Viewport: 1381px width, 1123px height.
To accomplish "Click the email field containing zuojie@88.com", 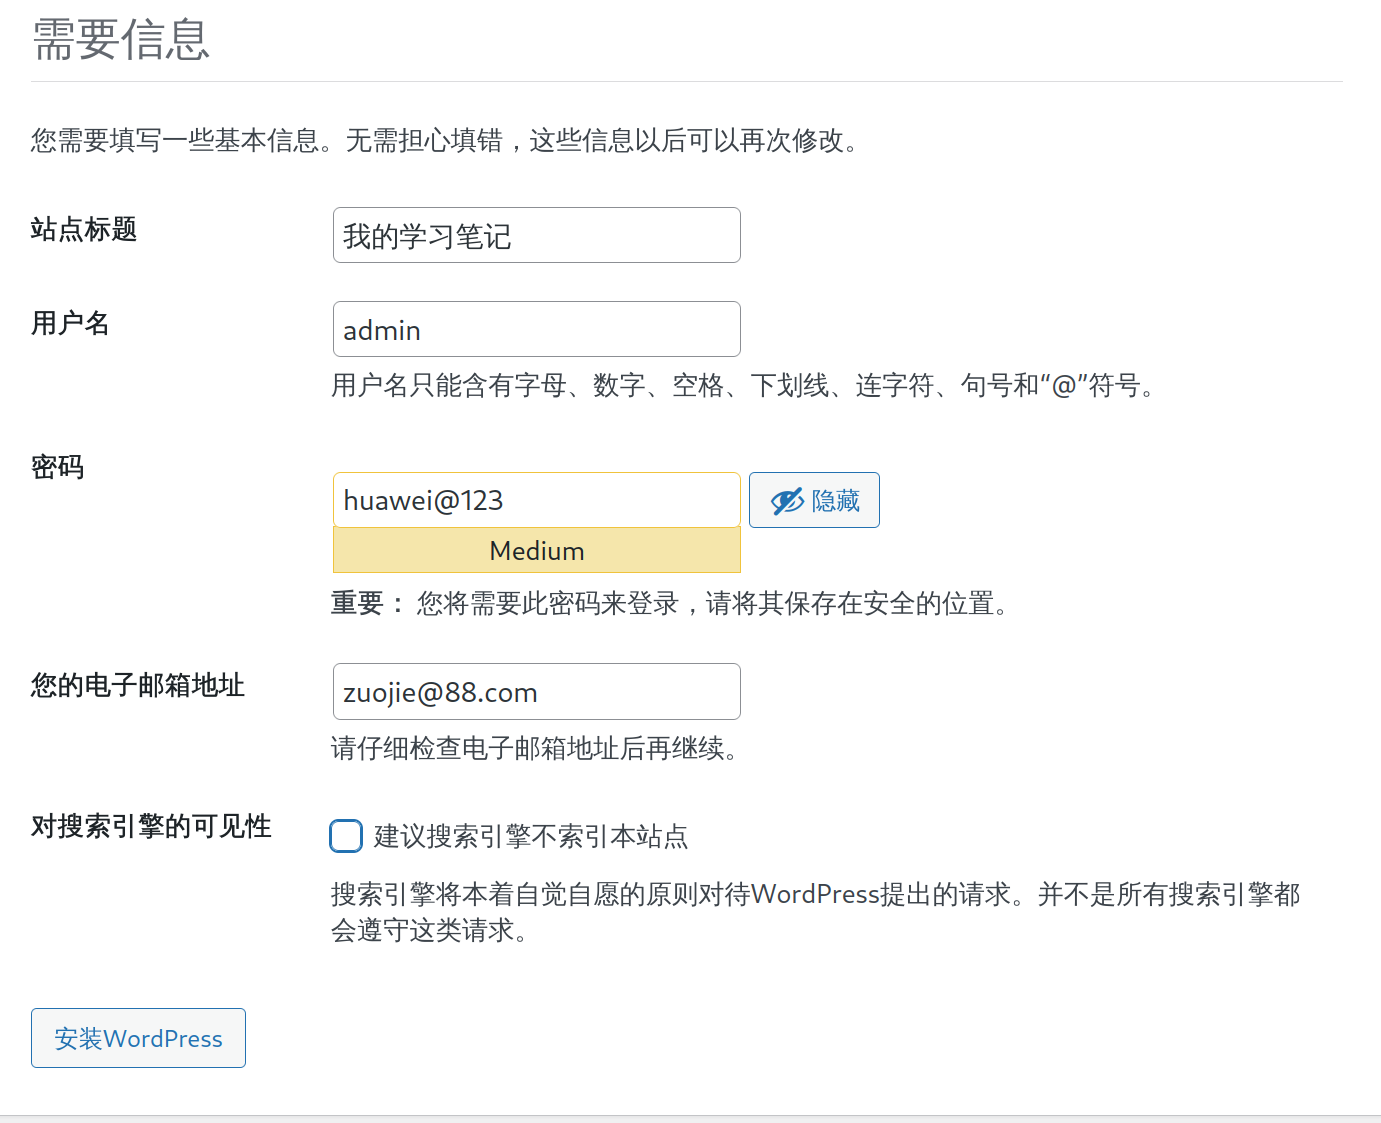I will pyautogui.click(x=536, y=692).
